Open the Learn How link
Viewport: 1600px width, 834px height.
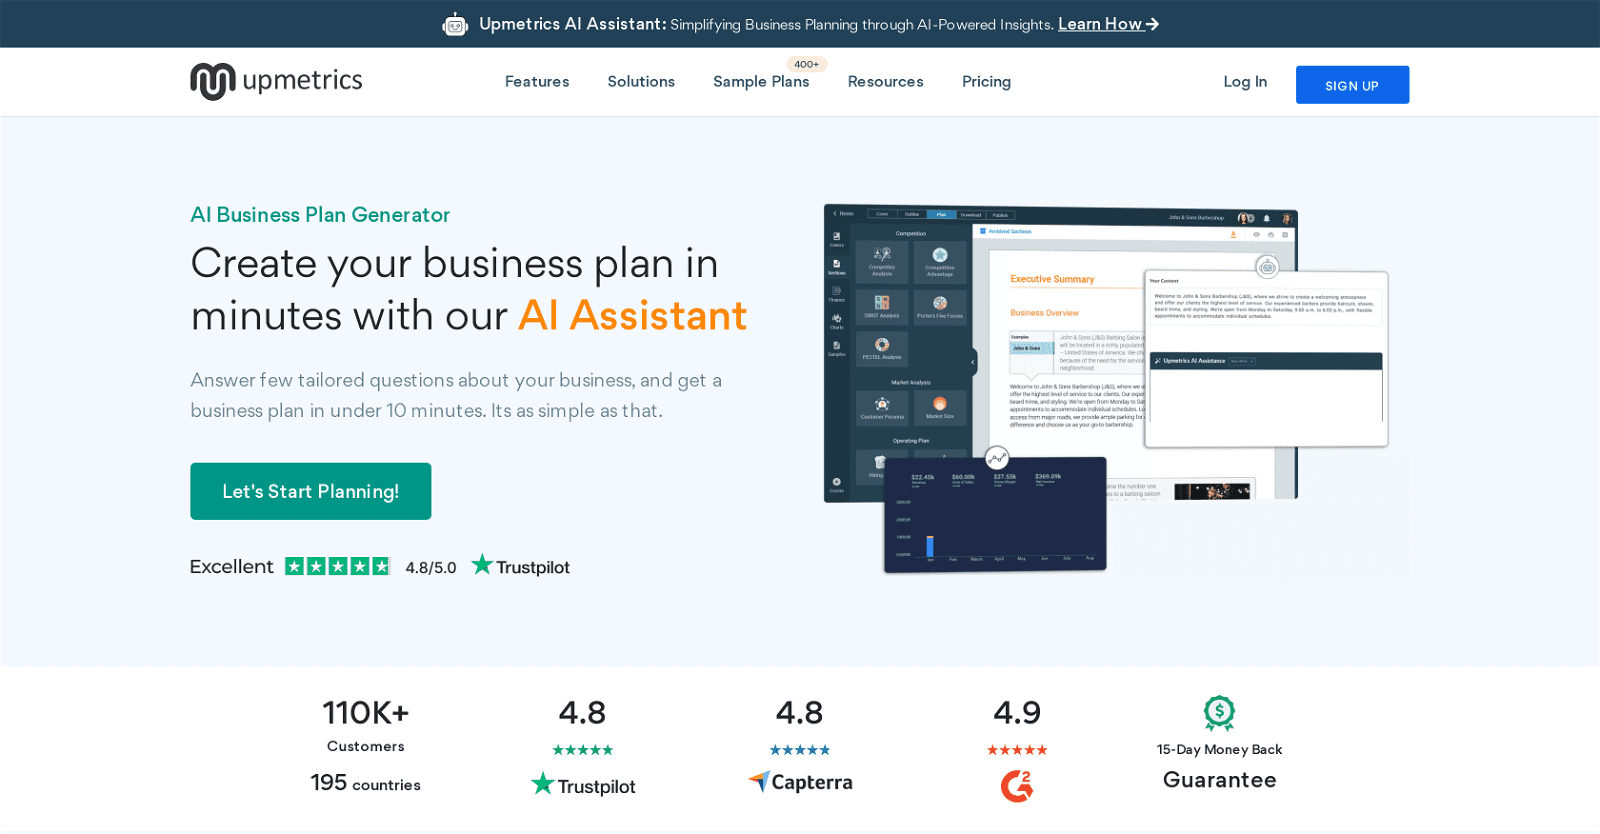(x=1108, y=24)
